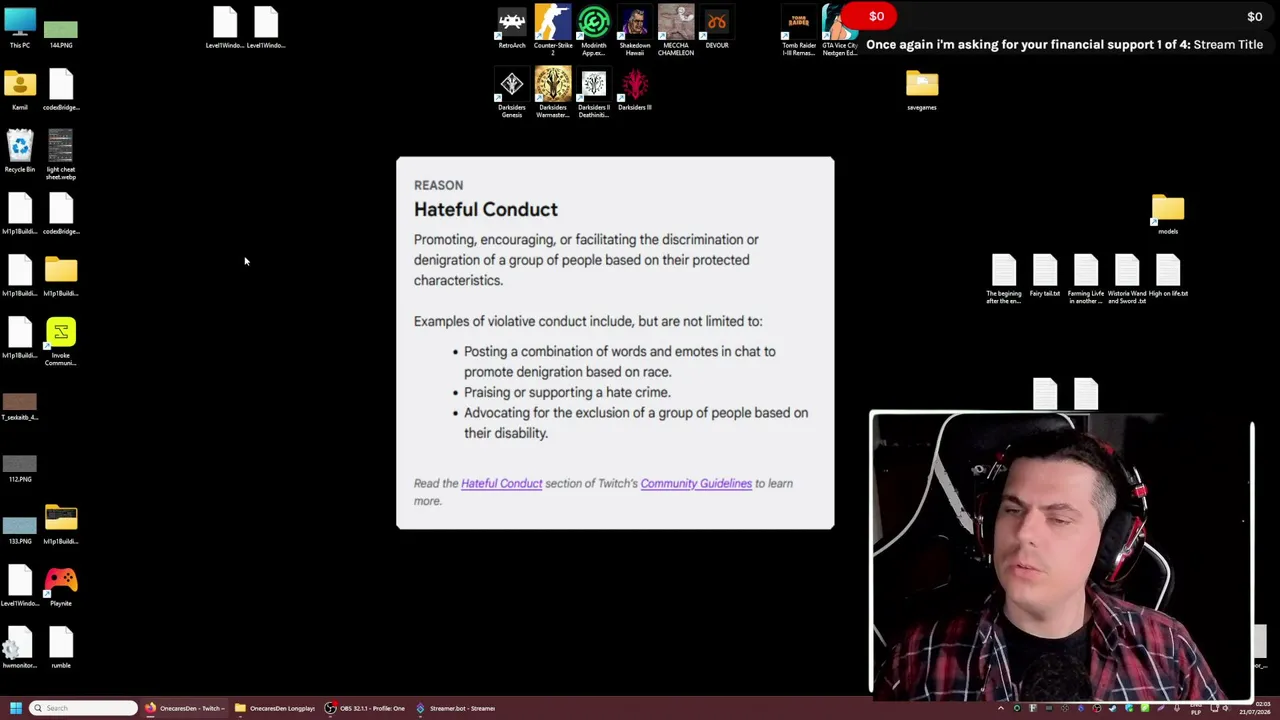1280x720 pixels.
Task: Switch to OnecaresDen Twitch Firefox window
Action: (x=186, y=708)
